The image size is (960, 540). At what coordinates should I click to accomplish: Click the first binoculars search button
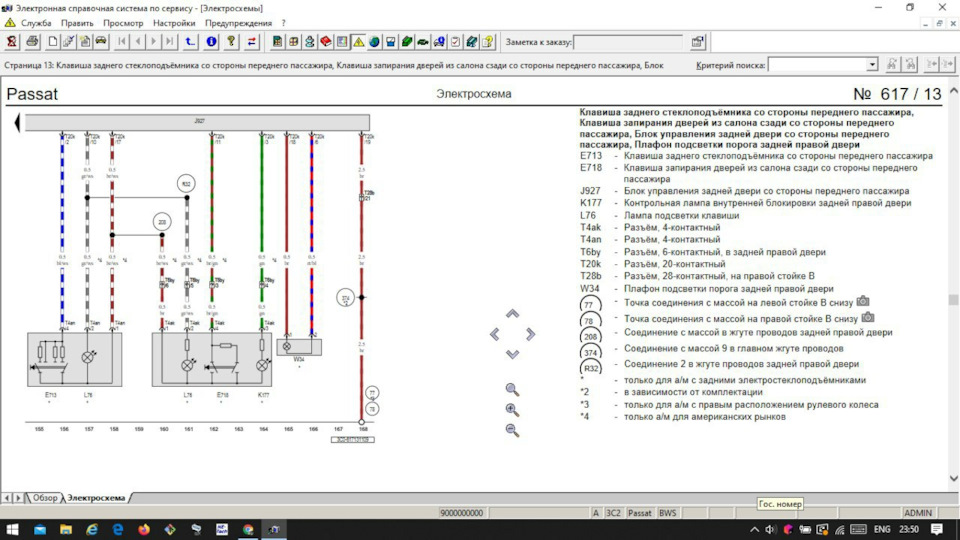[x=893, y=64]
